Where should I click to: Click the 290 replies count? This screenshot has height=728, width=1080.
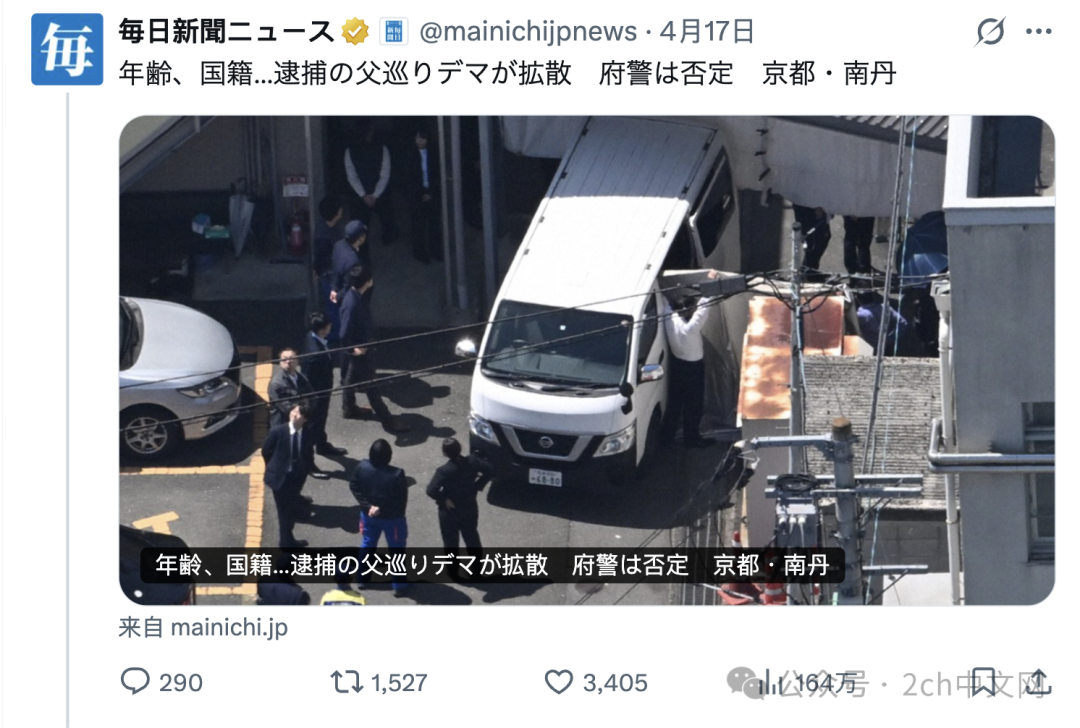pyautogui.click(x=181, y=683)
